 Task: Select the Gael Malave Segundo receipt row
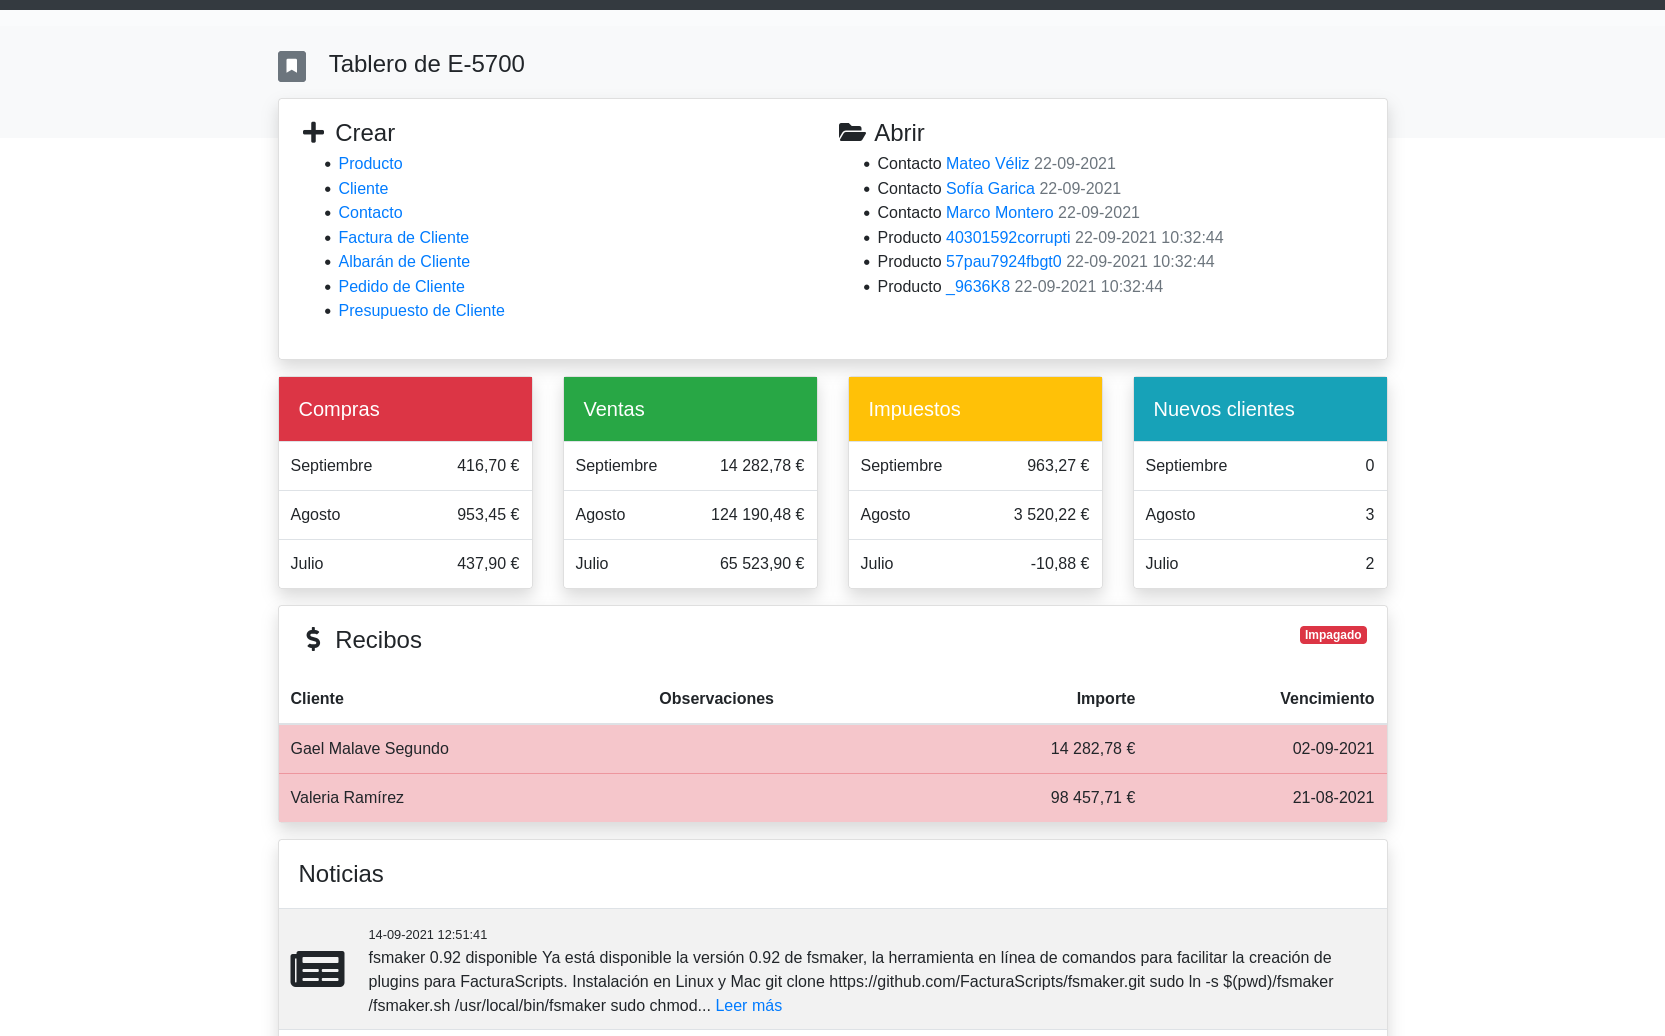click(x=833, y=748)
